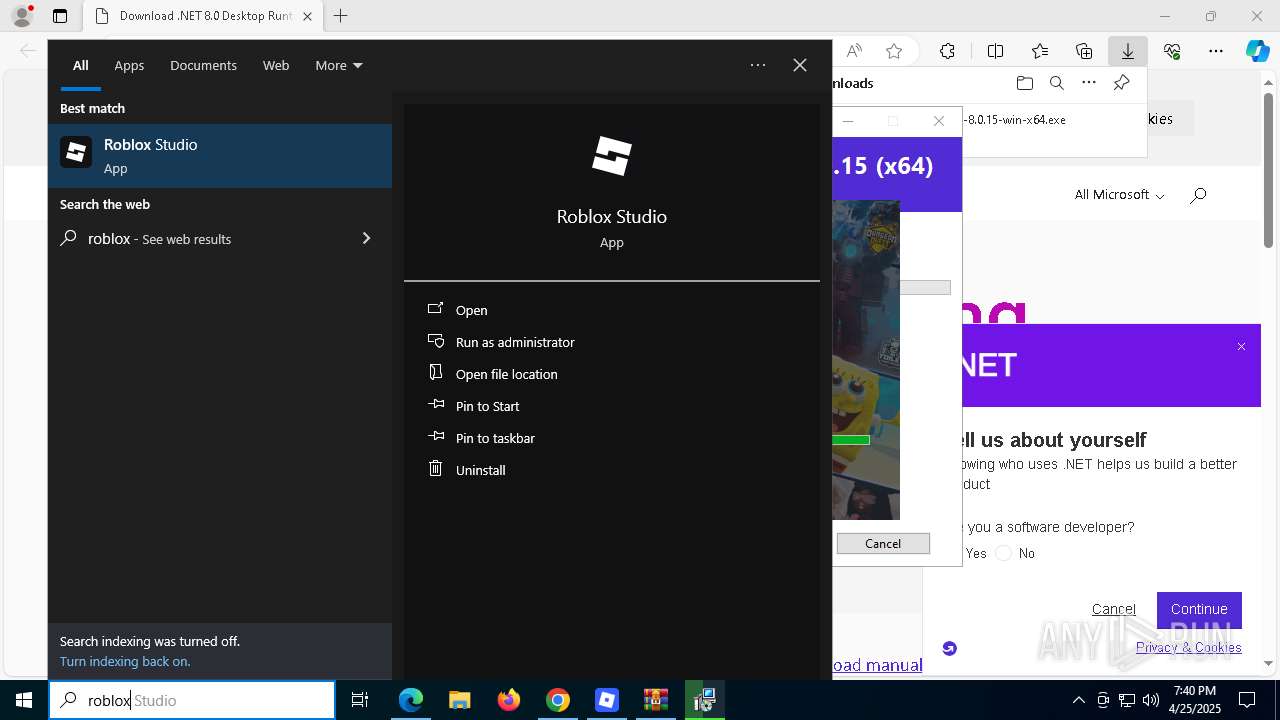Show the clock and date flyout
The width and height of the screenshot is (1280, 720).
(1196, 700)
